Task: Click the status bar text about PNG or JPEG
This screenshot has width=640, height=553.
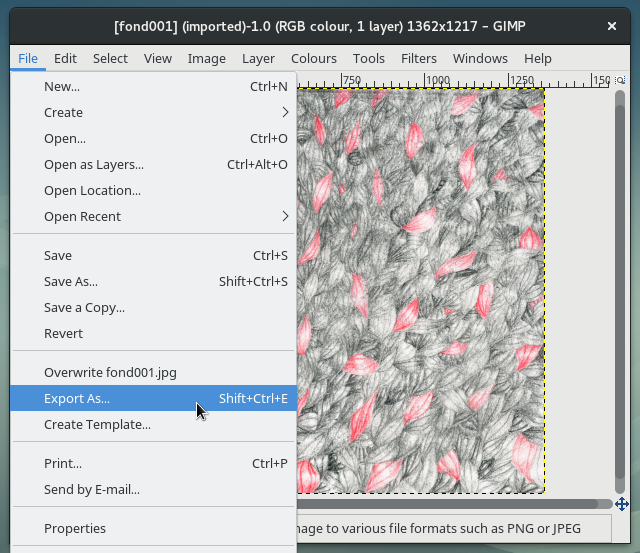Action: [x=439, y=528]
